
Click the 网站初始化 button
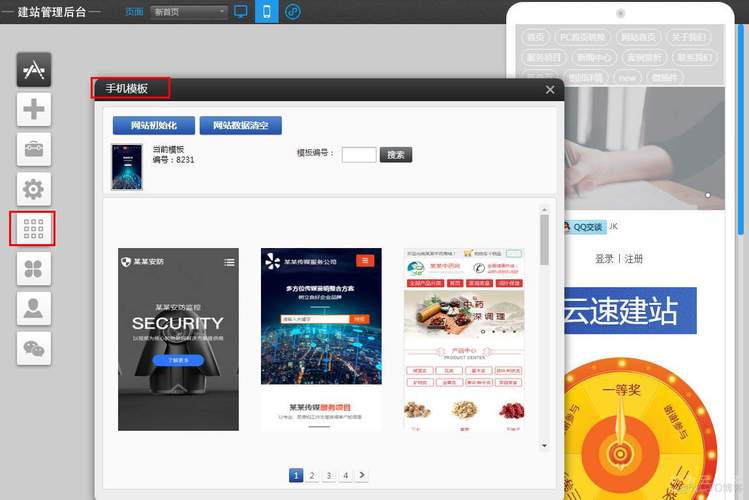coord(154,125)
